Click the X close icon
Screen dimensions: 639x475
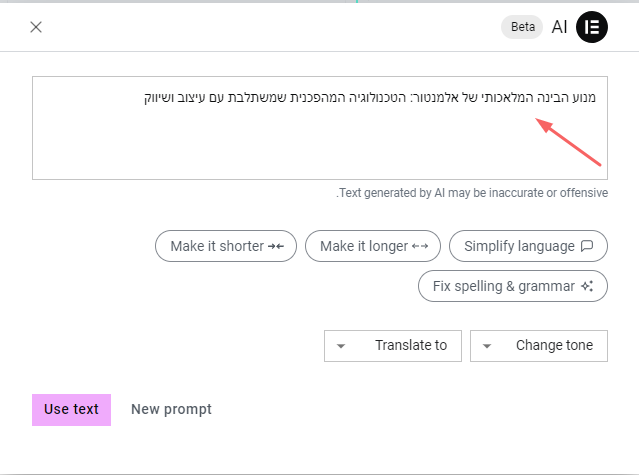click(36, 27)
